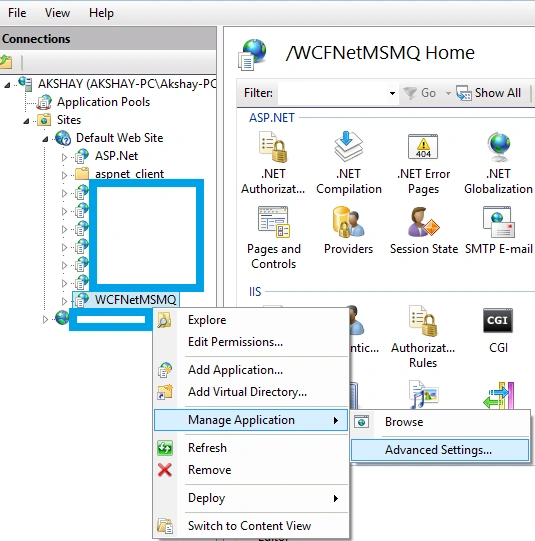
Task: Click inside the Filter text field
Action: [333, 93]
